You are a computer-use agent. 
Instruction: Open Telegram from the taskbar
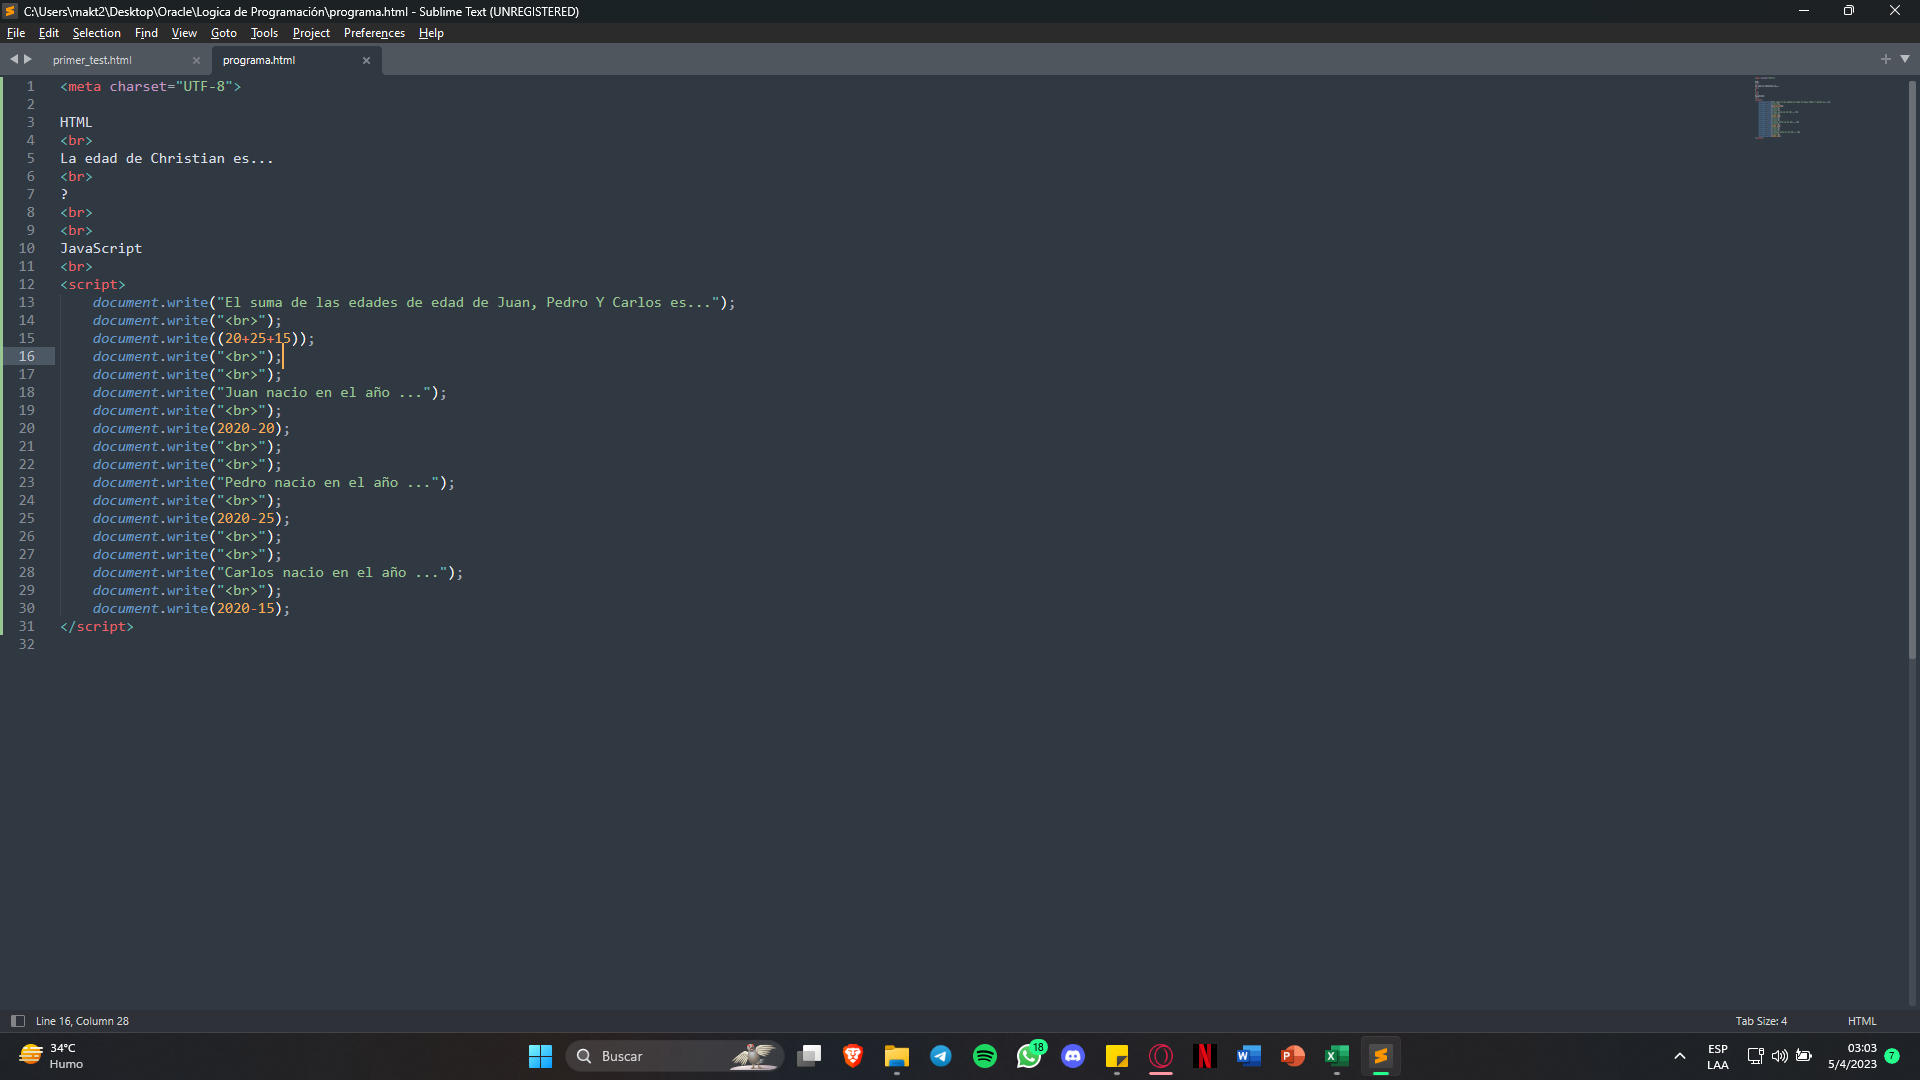(941, 1056)
